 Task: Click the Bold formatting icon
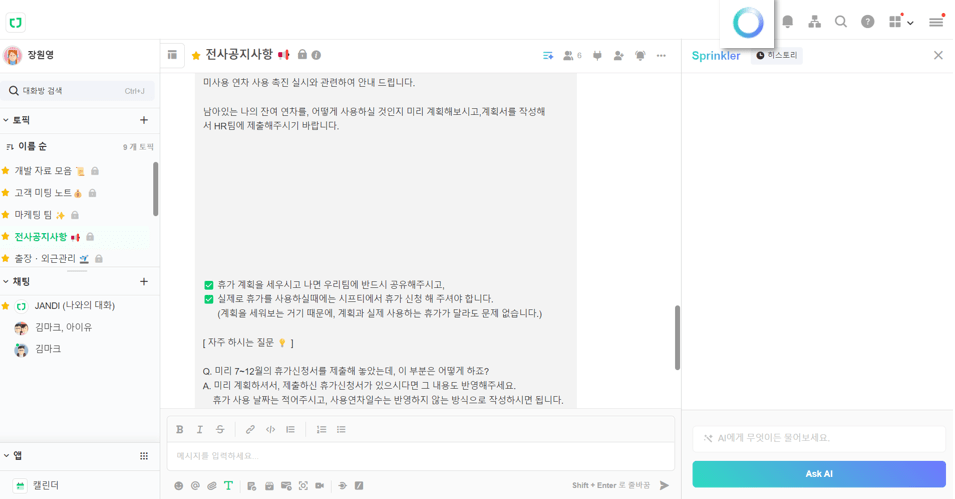[x=180, y=430]
